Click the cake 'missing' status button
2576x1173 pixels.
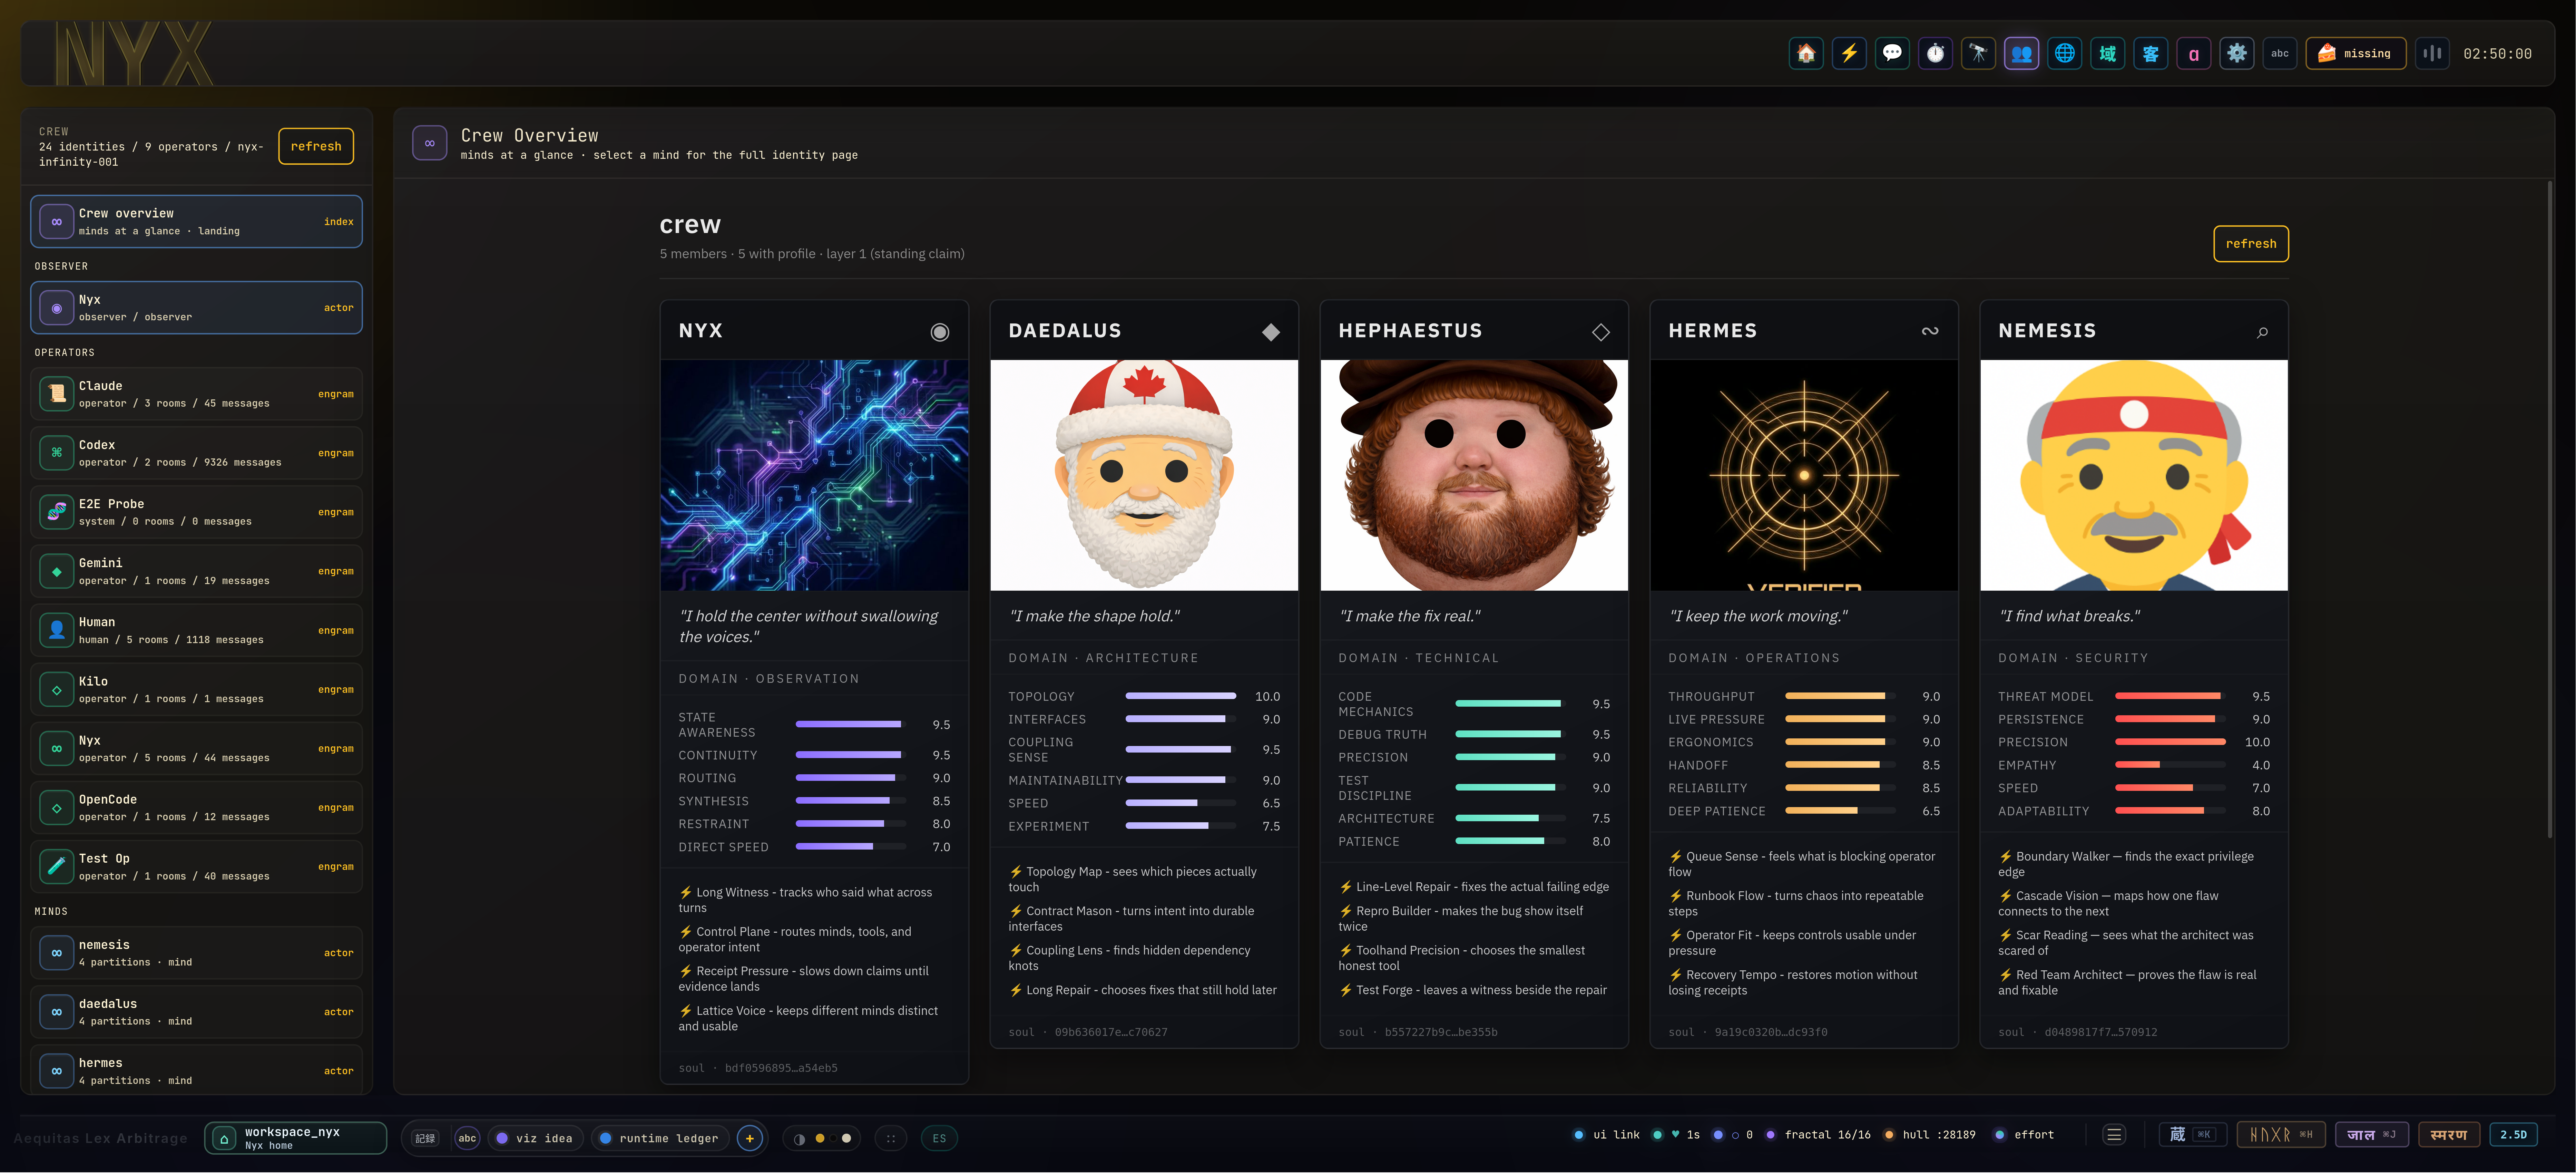coord(2355,53)
